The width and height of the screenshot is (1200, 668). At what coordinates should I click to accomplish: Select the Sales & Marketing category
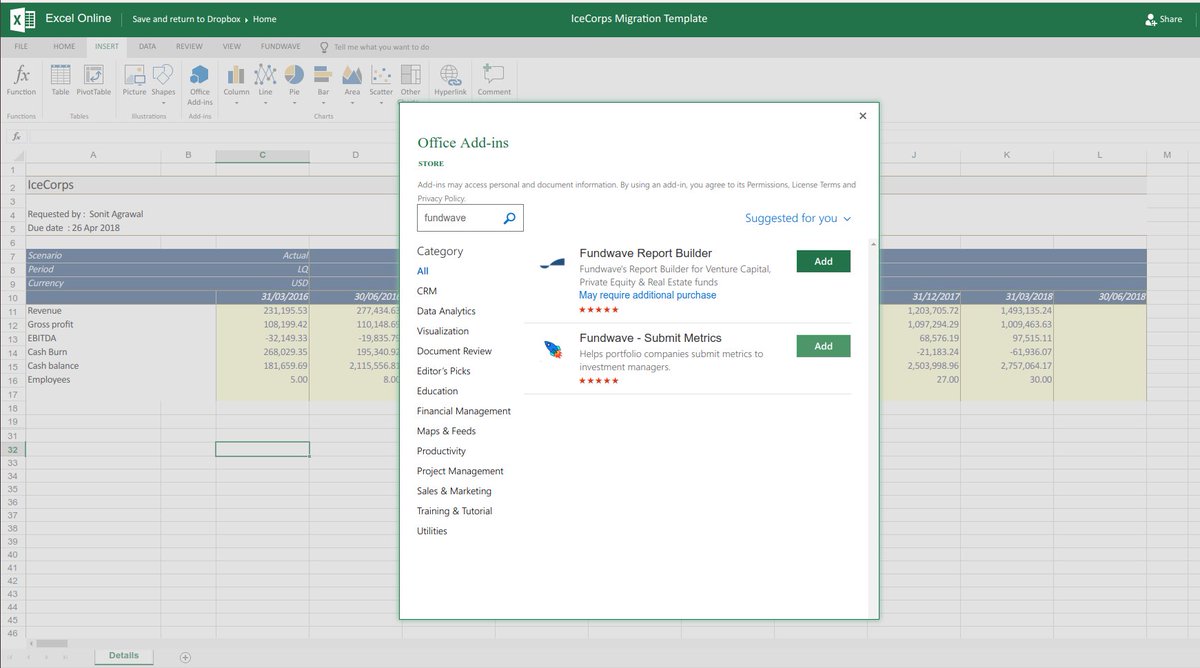click(454, 491)
